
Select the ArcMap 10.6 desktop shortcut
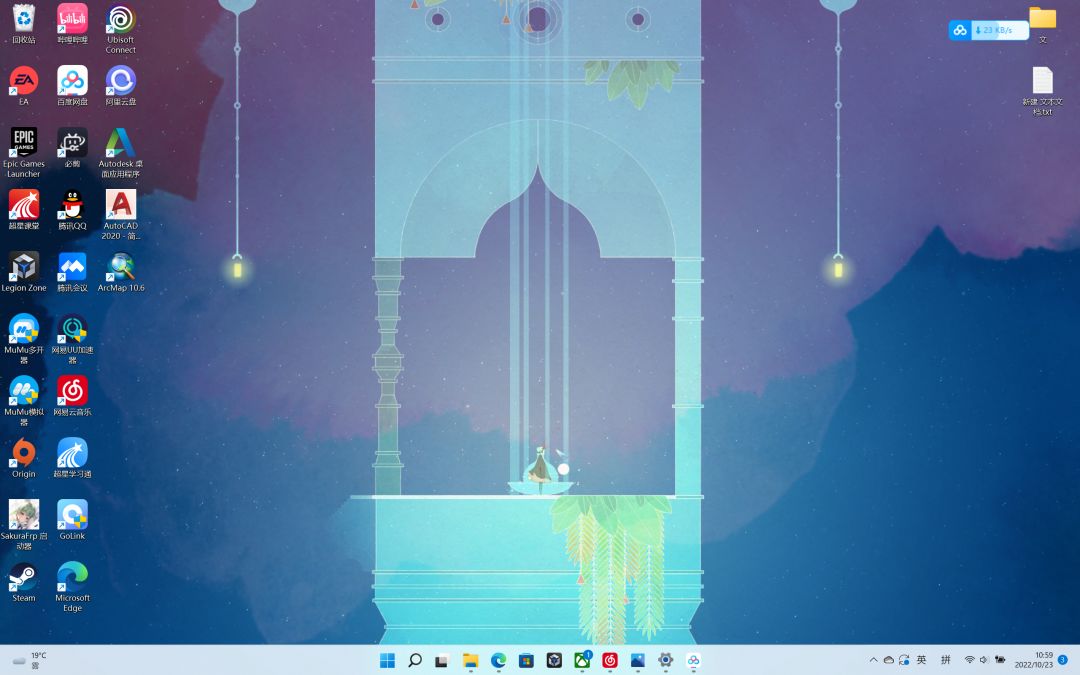[x=121, y=272]
